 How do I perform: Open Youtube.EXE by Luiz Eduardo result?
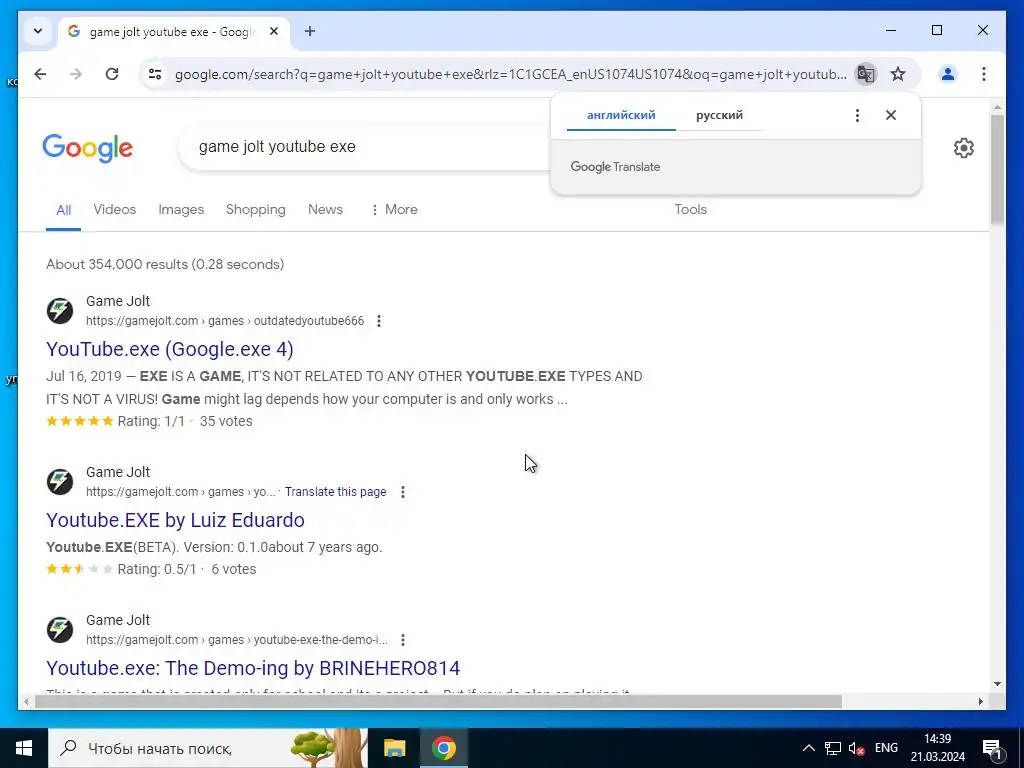(175, 520)
